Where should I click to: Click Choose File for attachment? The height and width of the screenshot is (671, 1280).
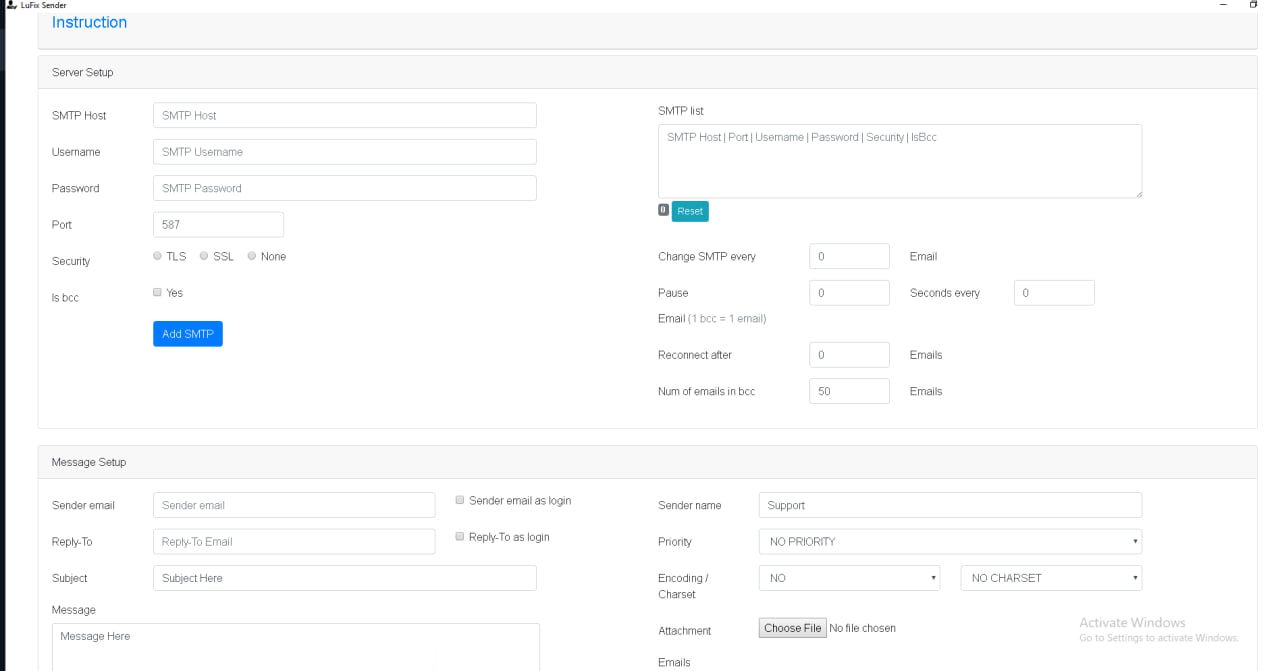[792, 628]
